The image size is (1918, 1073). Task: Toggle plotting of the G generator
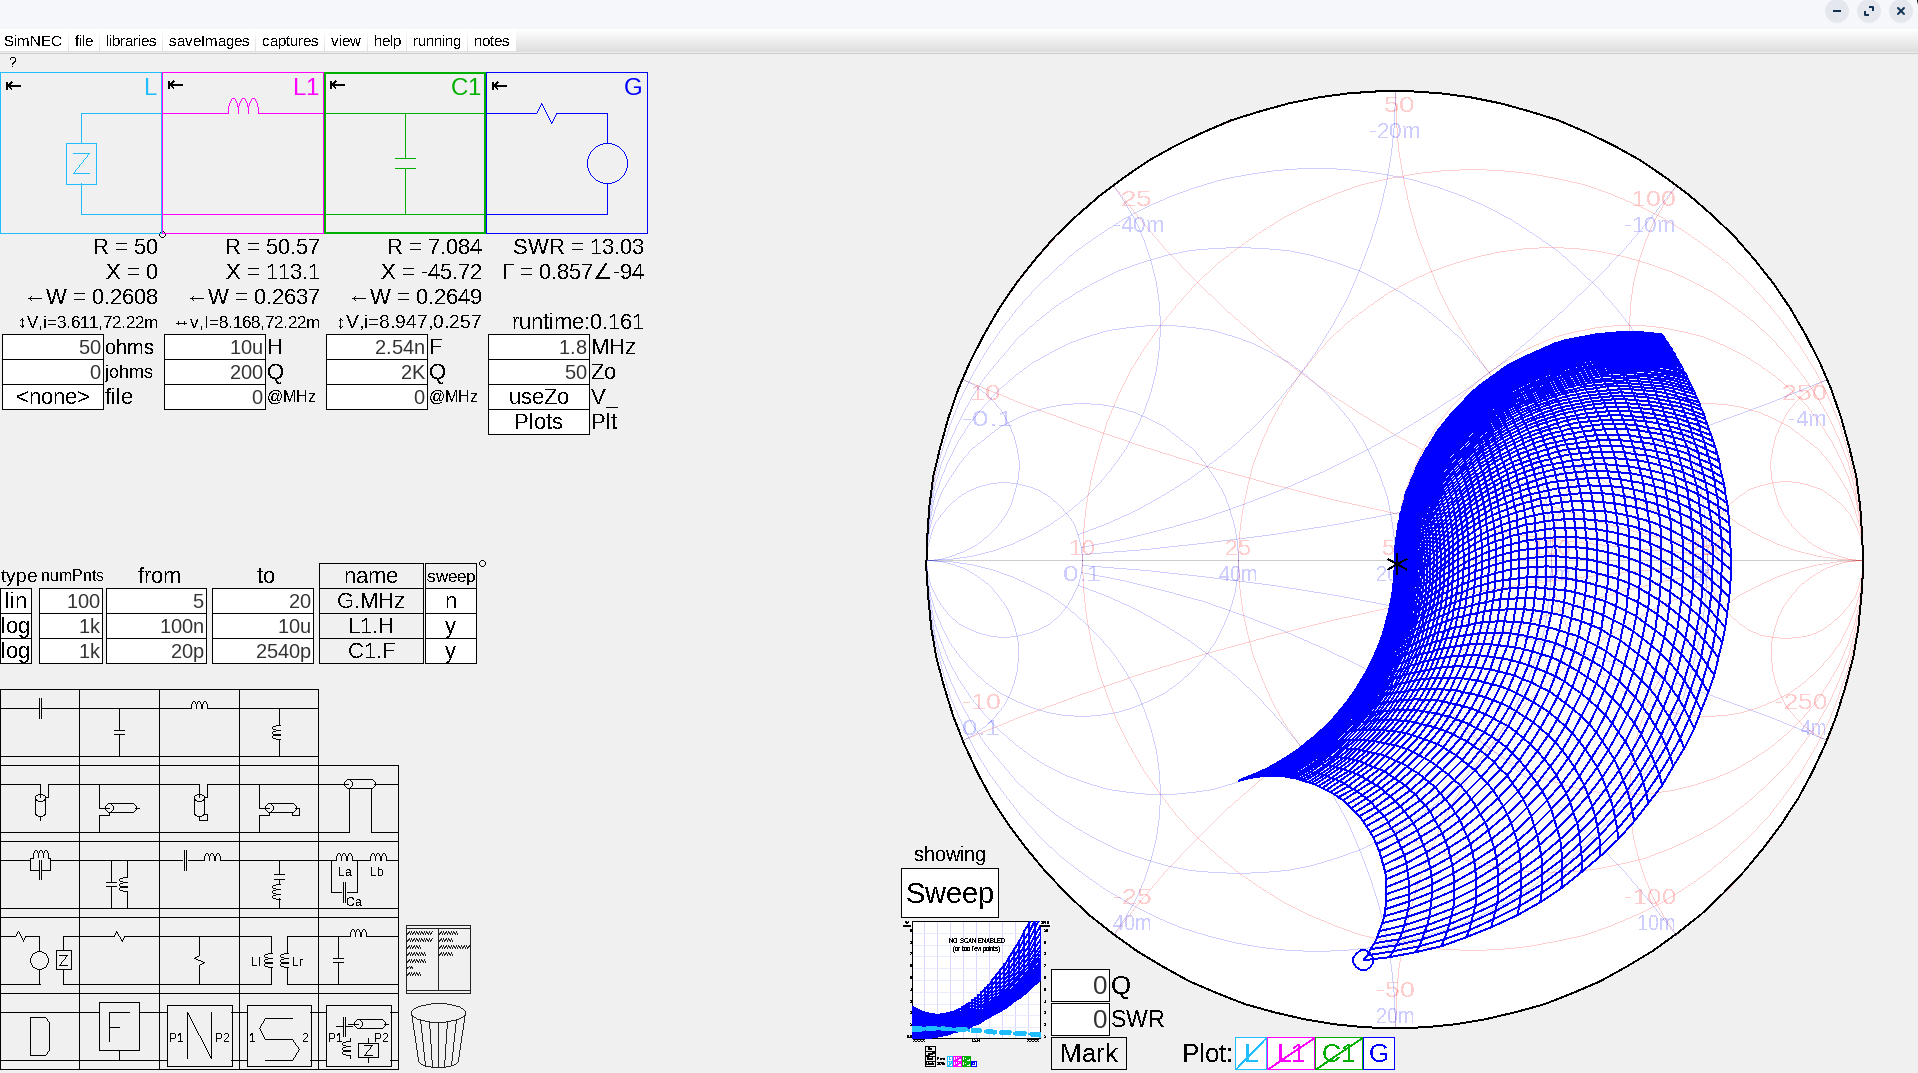(1379, 1053)
